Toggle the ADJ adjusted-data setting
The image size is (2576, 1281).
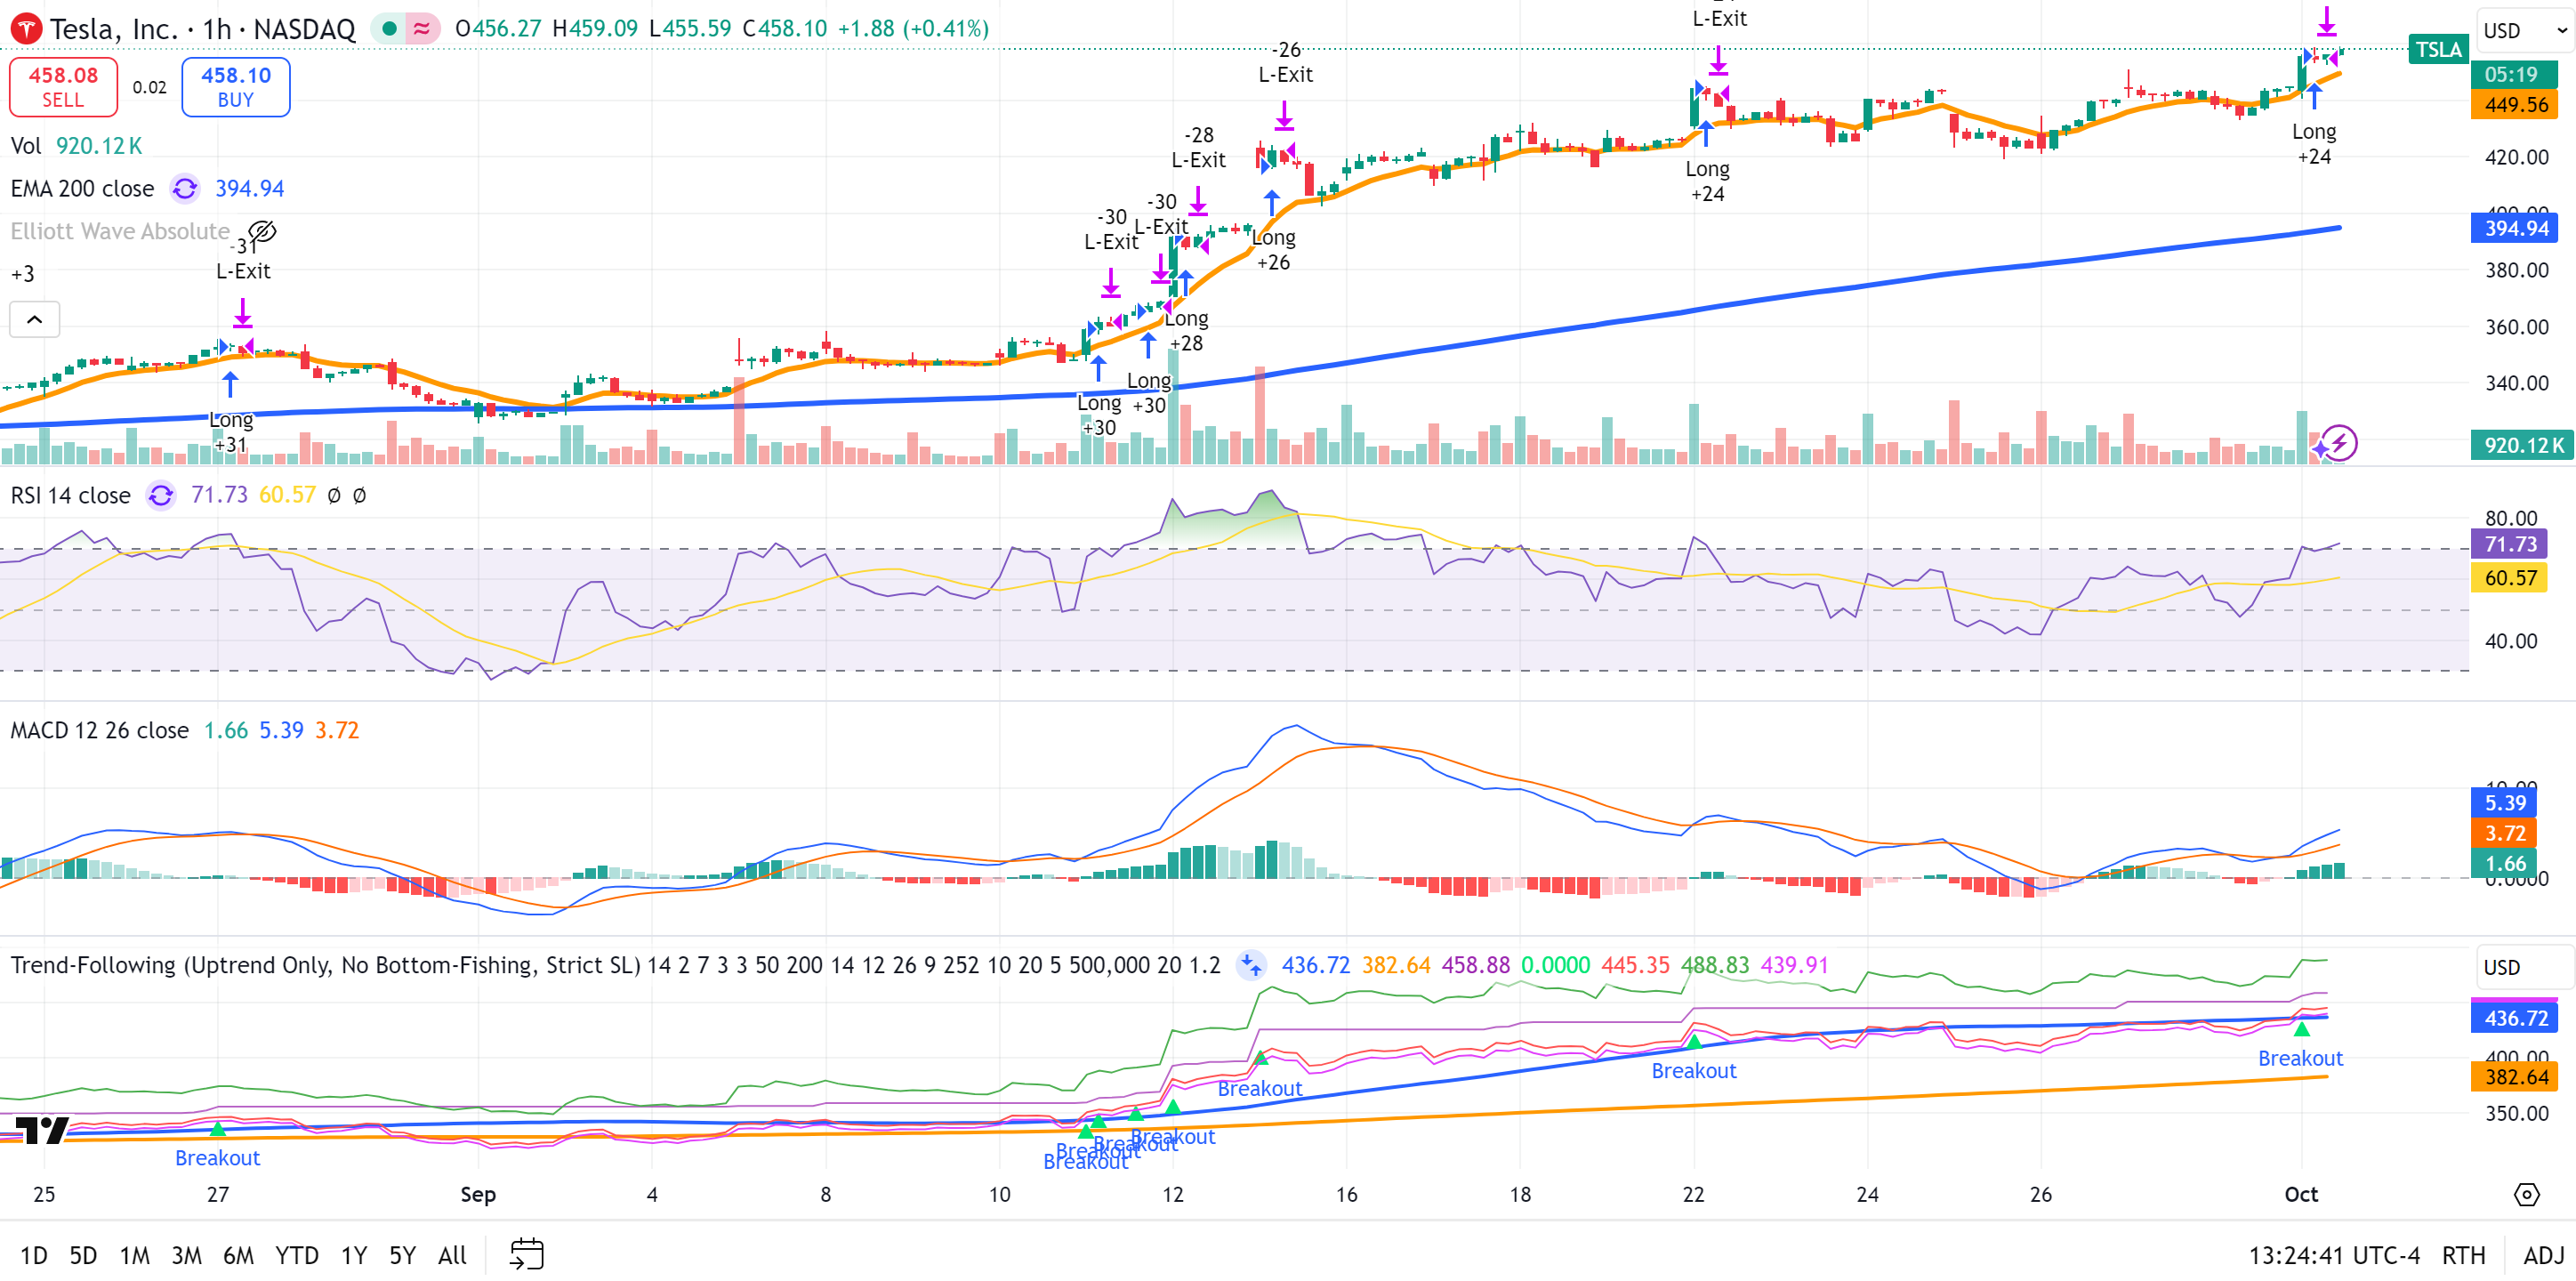2543,1256
